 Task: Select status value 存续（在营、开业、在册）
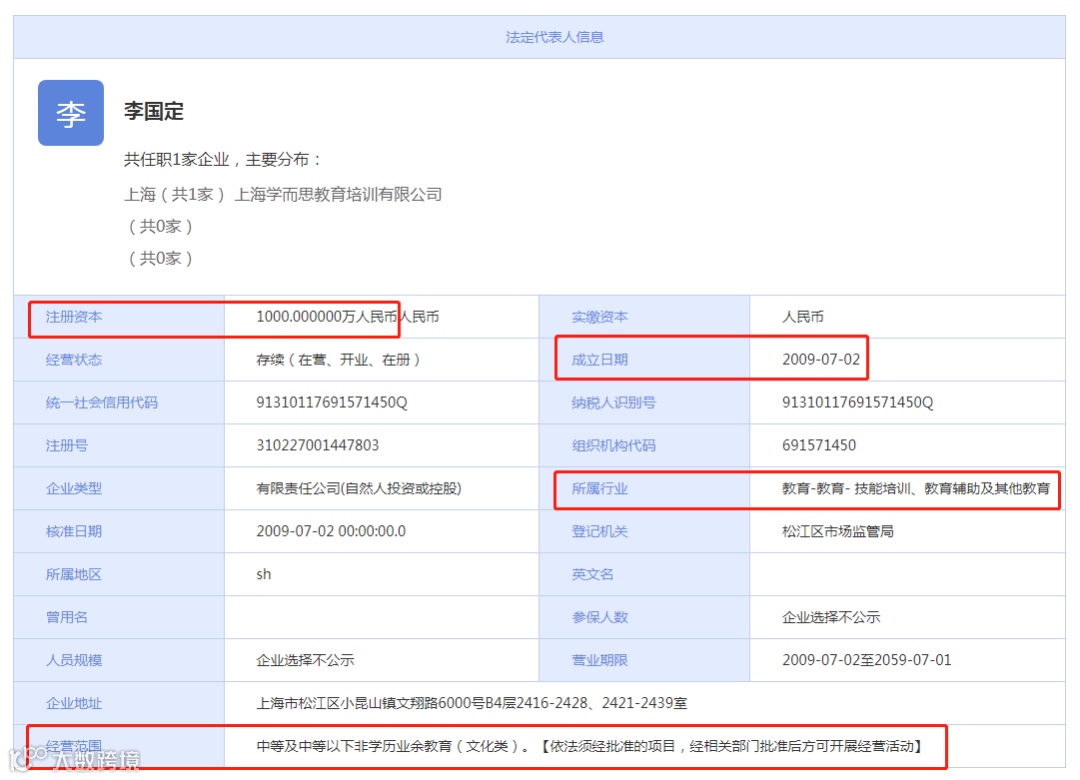[338, 360]
